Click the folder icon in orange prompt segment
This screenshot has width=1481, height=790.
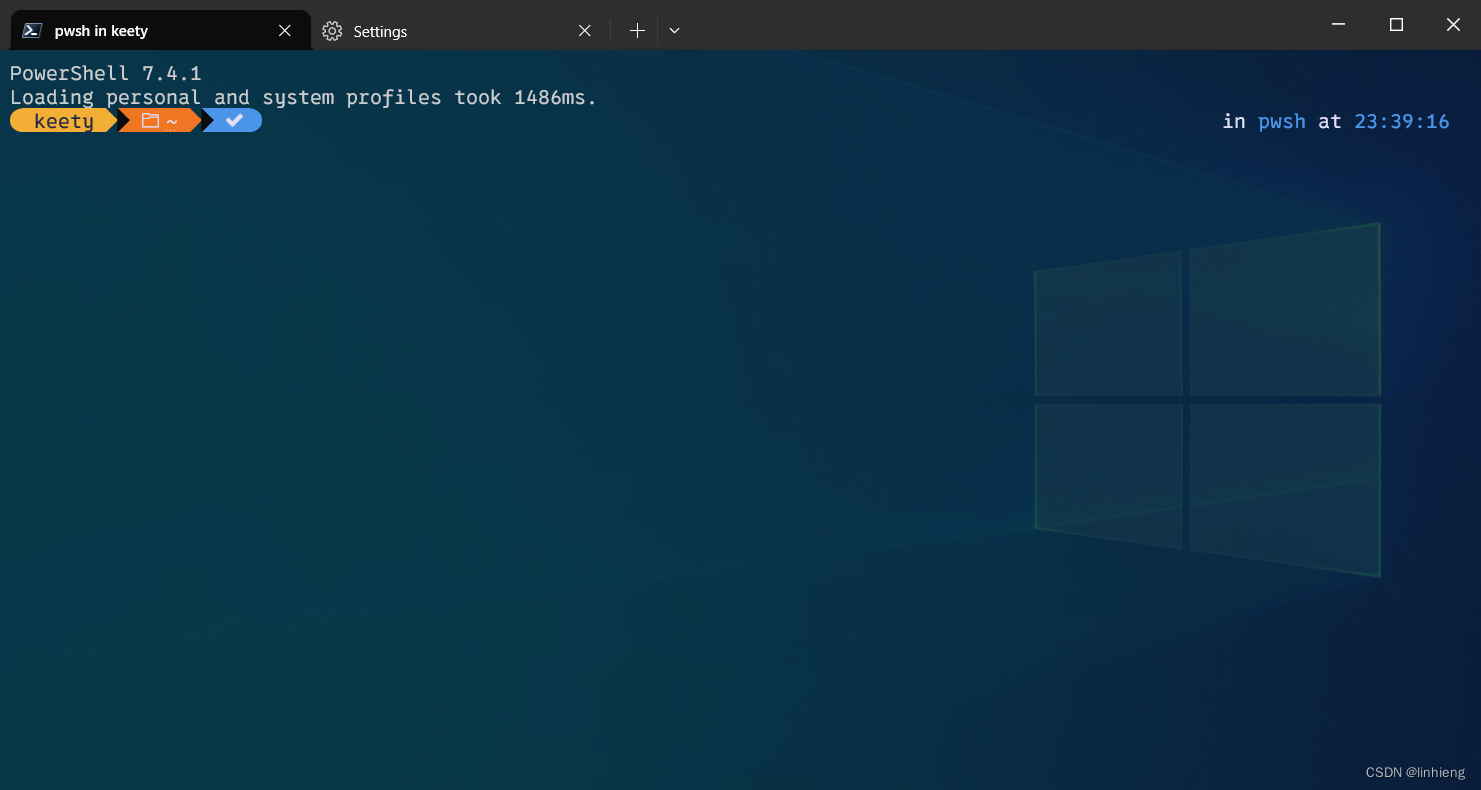150,121
